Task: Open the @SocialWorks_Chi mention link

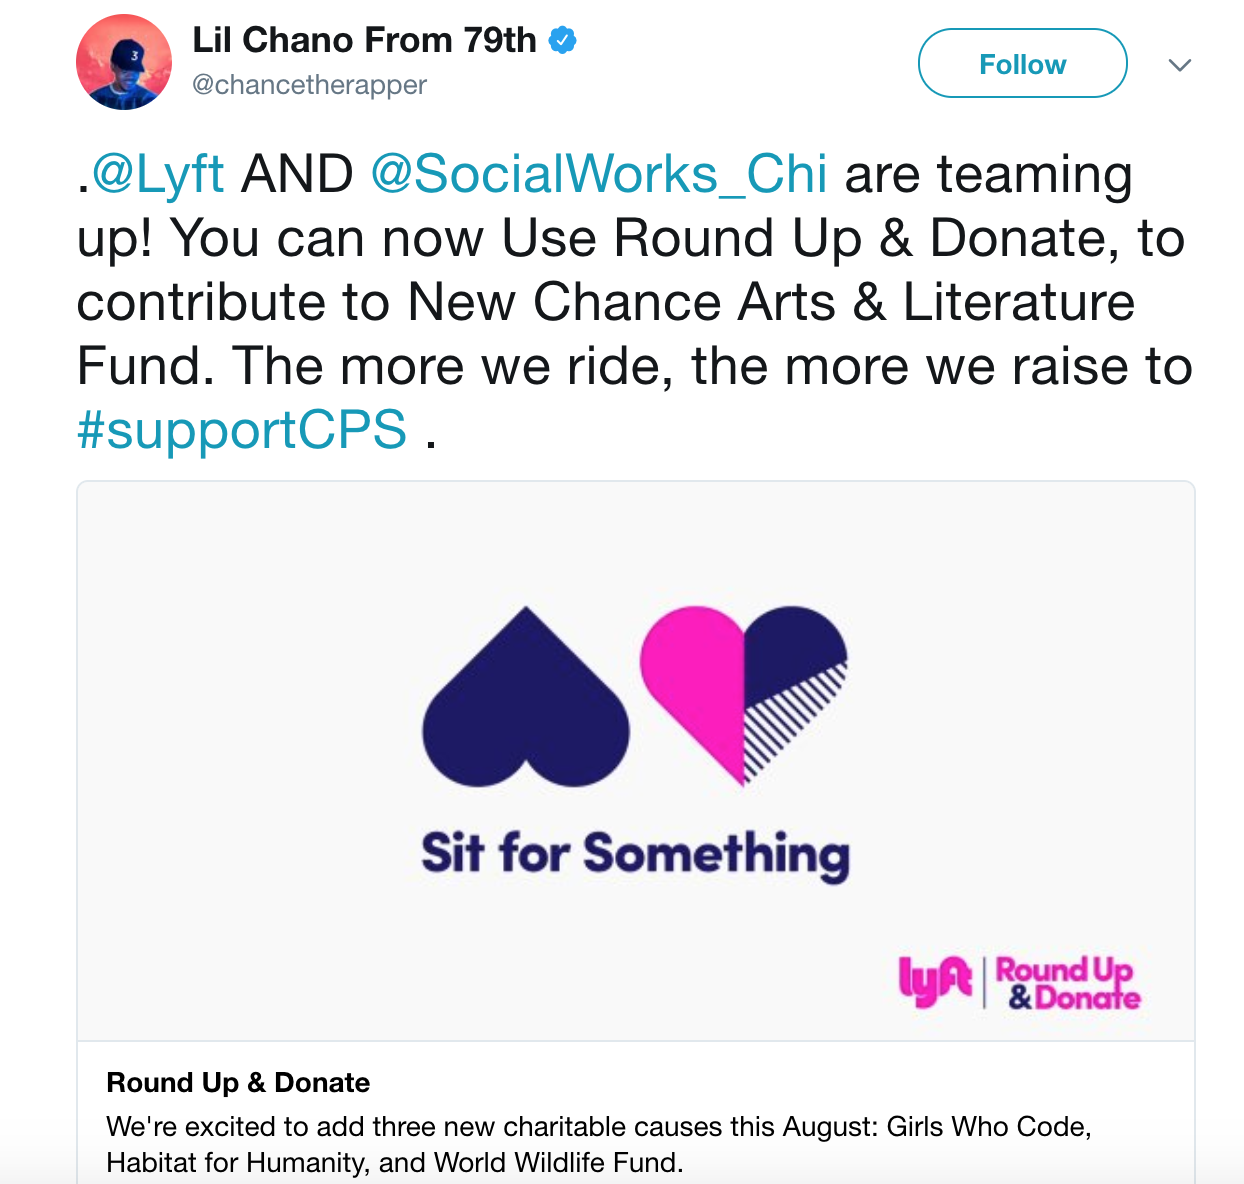Action: point(599,174)
